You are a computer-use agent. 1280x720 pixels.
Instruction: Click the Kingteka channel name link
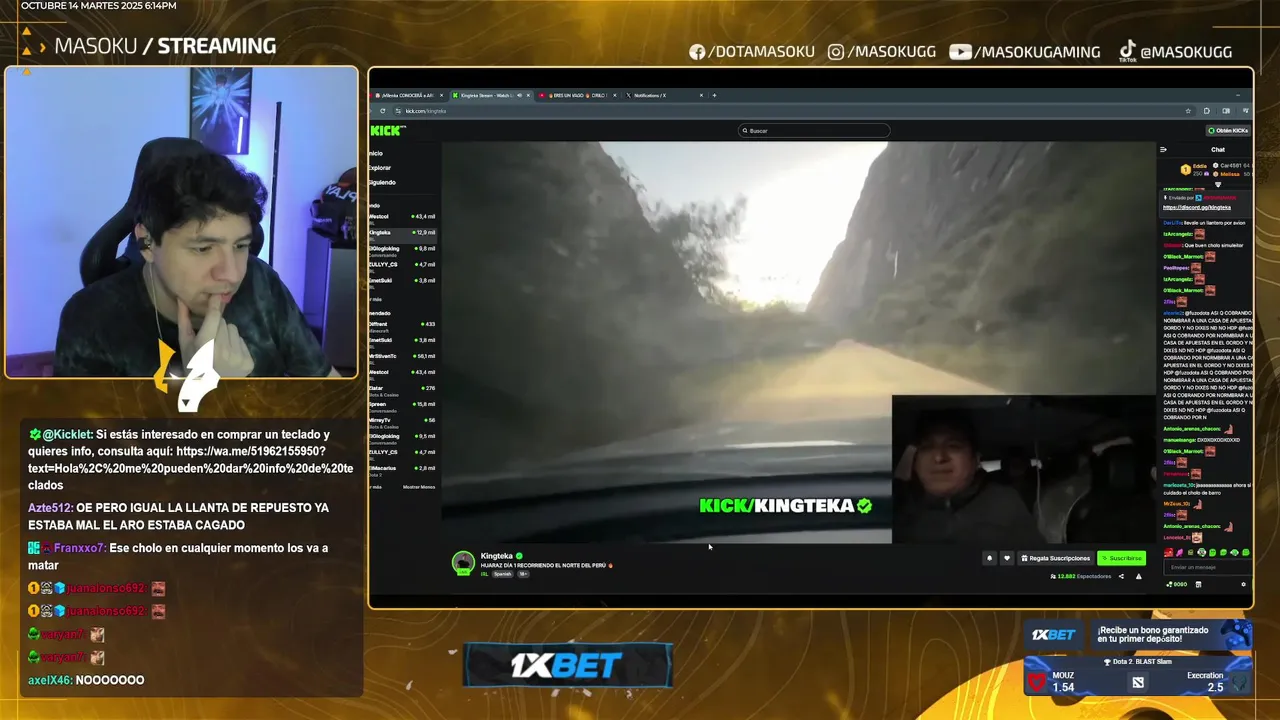coord(497,556)
